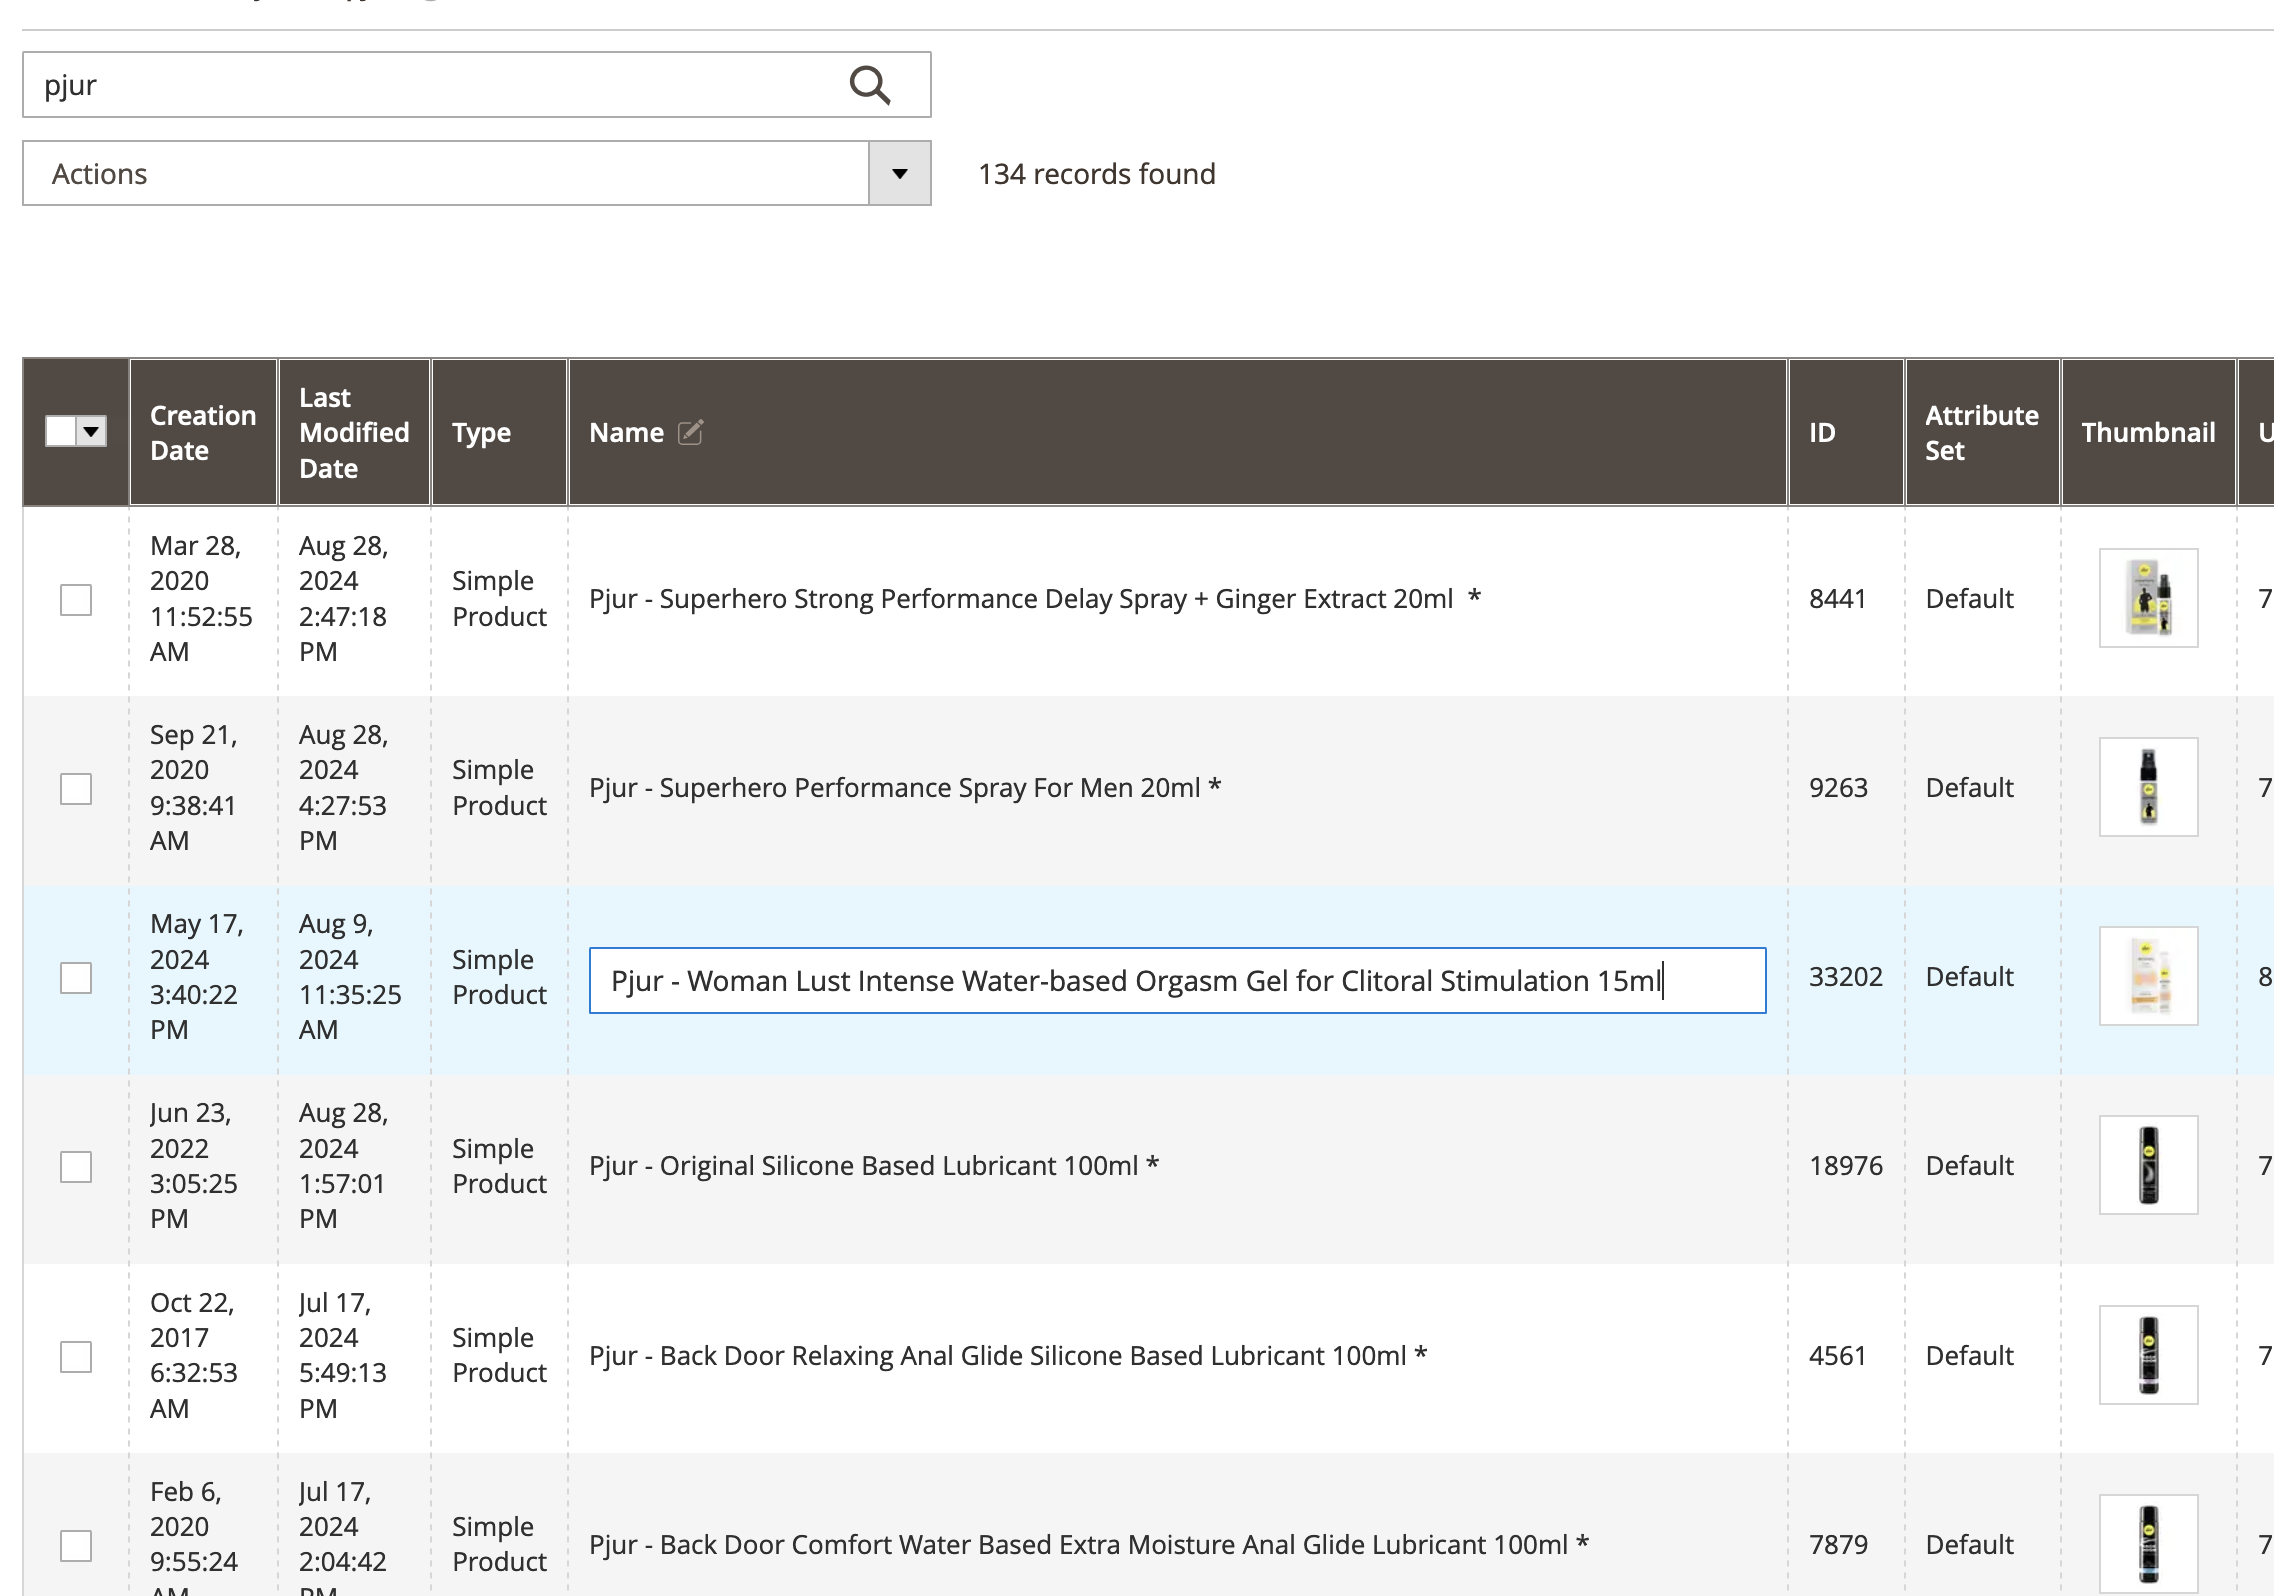
Task: Open the Original Silicone Lubricant 100ml thumbnail
Action: (2147, 1165)
